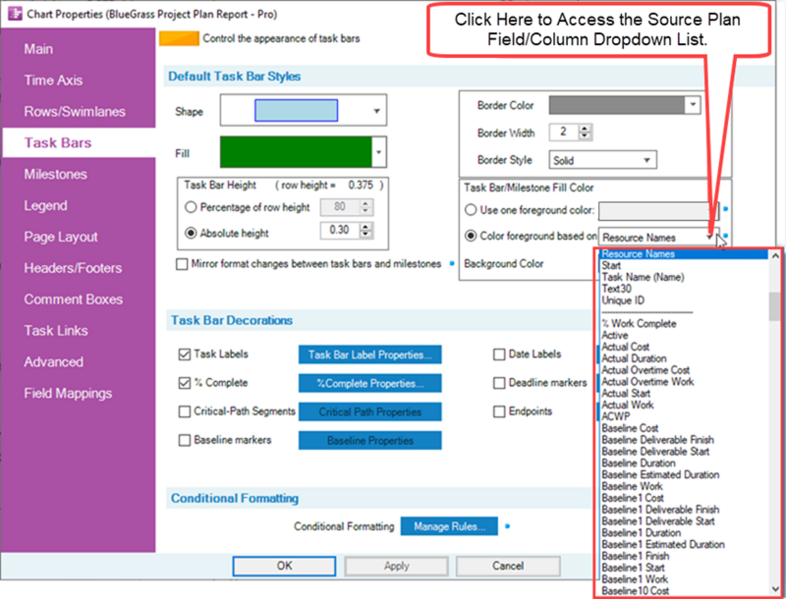The image size is (786, 599).
Task: Open the Rows/Swimlanes tab
Action: pos(75,111)
